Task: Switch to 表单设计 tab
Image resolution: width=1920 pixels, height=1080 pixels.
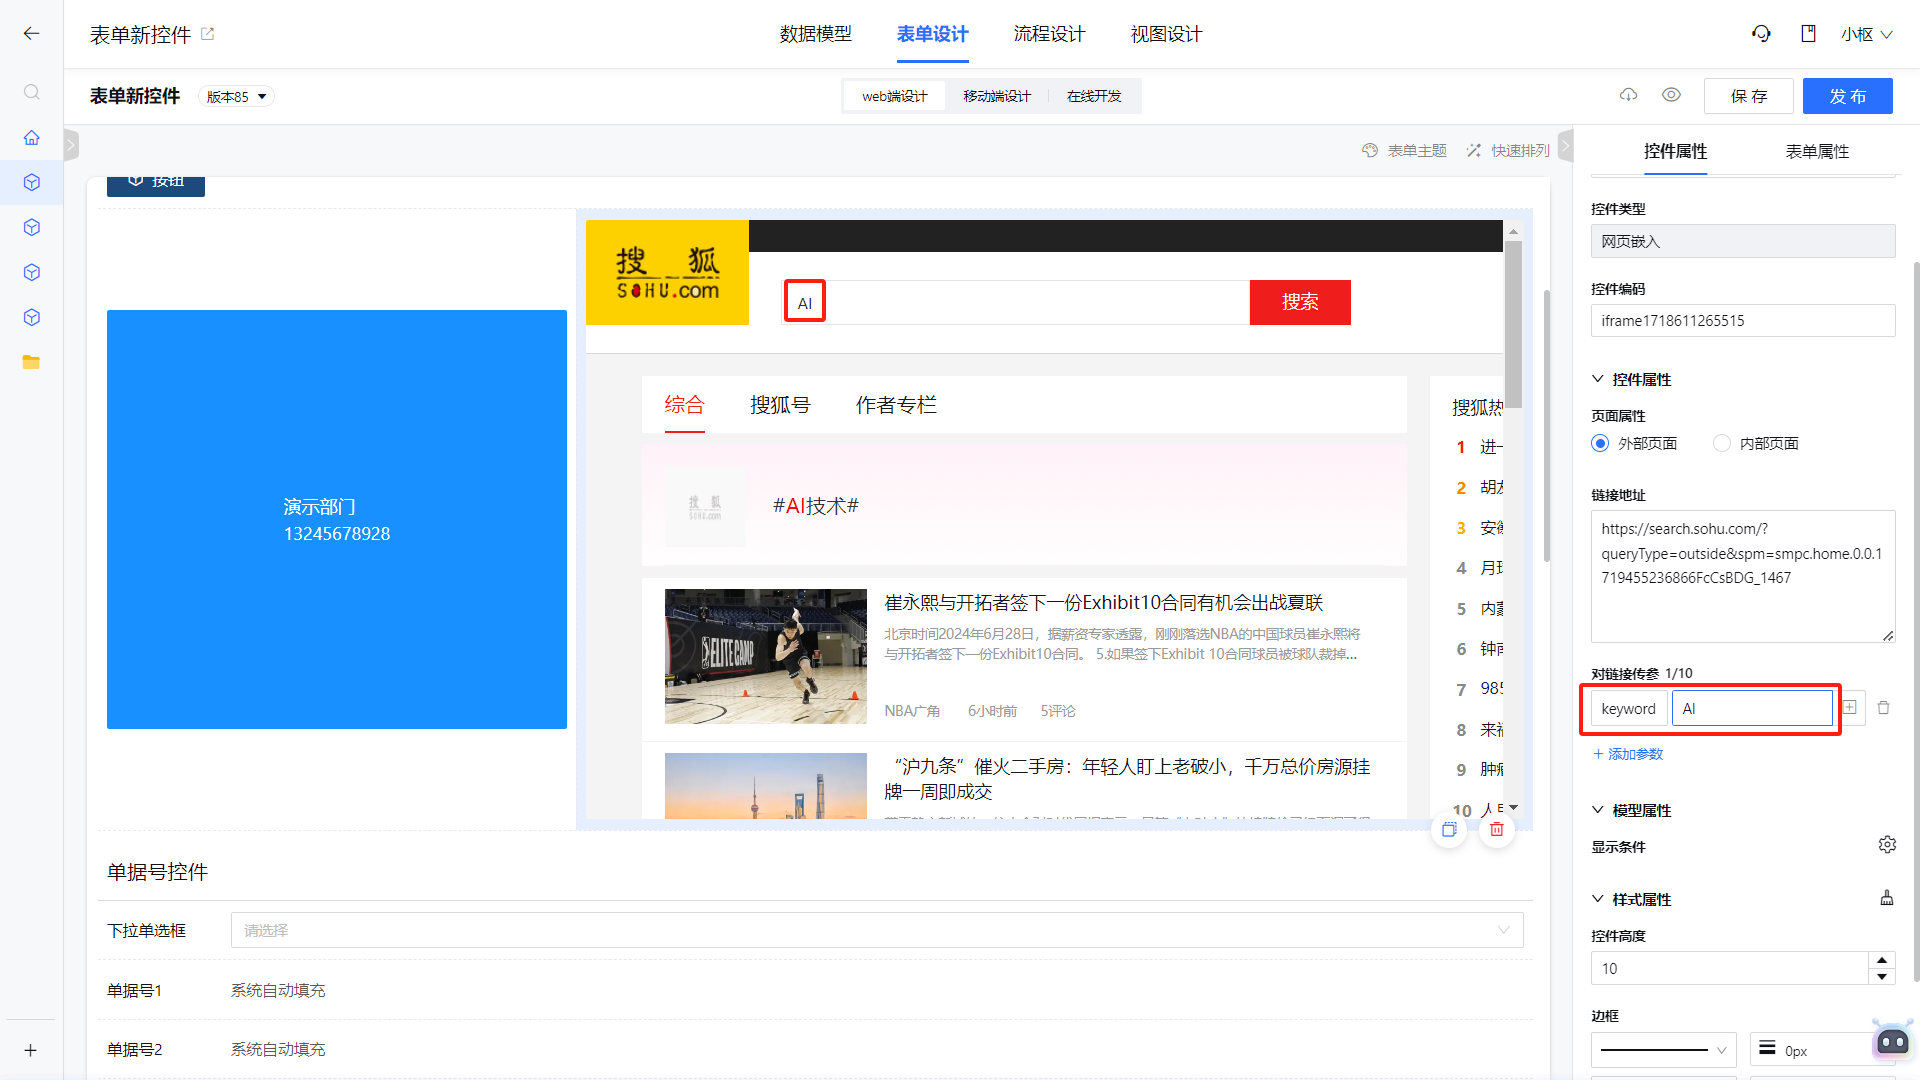Action: 933,34
